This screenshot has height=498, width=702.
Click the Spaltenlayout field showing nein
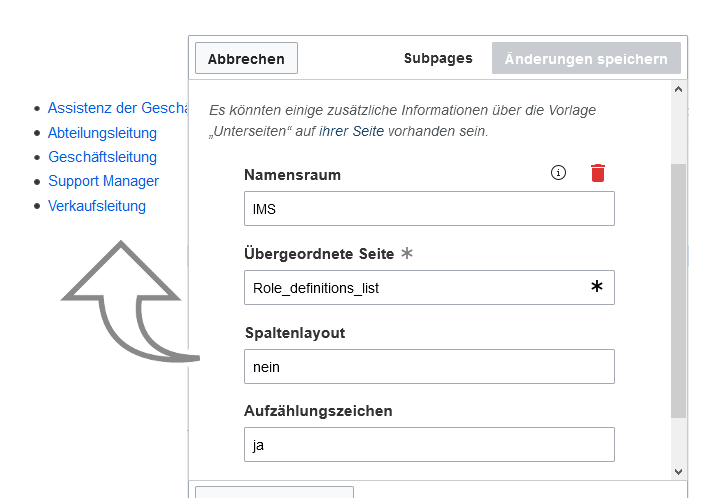[429, 366]
